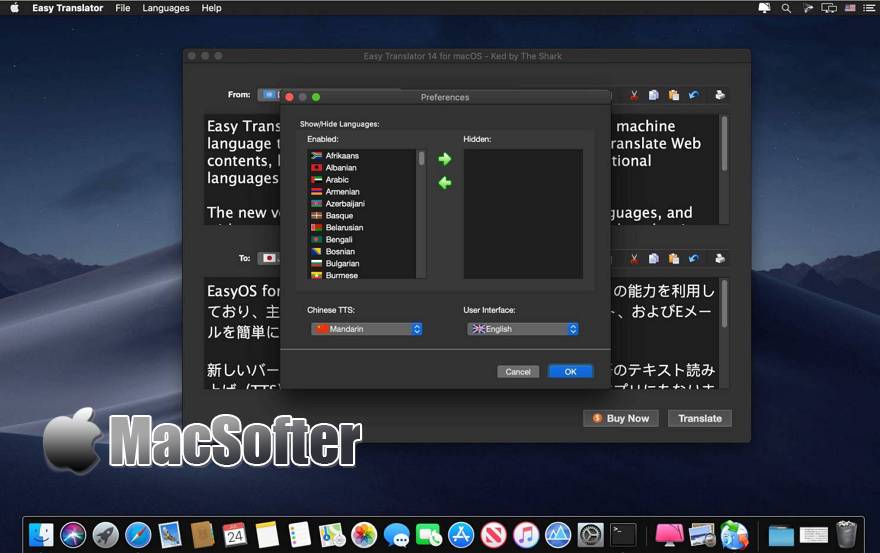This screenshot has width=880, height=553.
Task: Open Finder from the Dock
Action: [x=42, y=534]
